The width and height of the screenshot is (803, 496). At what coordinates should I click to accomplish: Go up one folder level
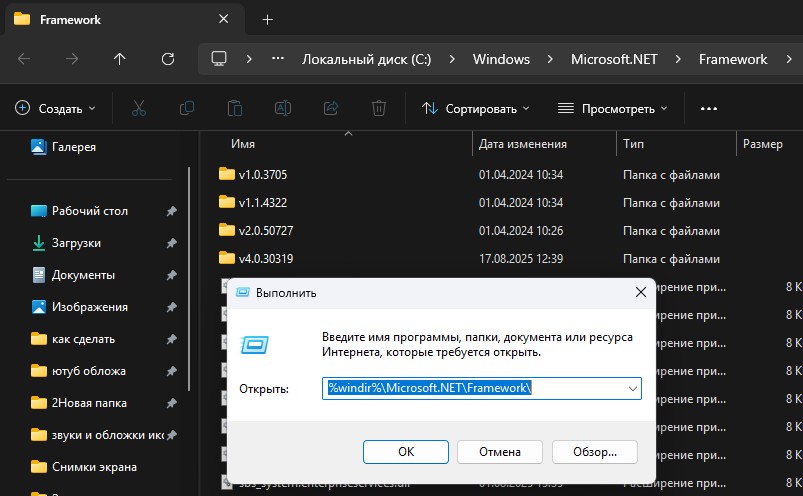(x=119, y=59)
